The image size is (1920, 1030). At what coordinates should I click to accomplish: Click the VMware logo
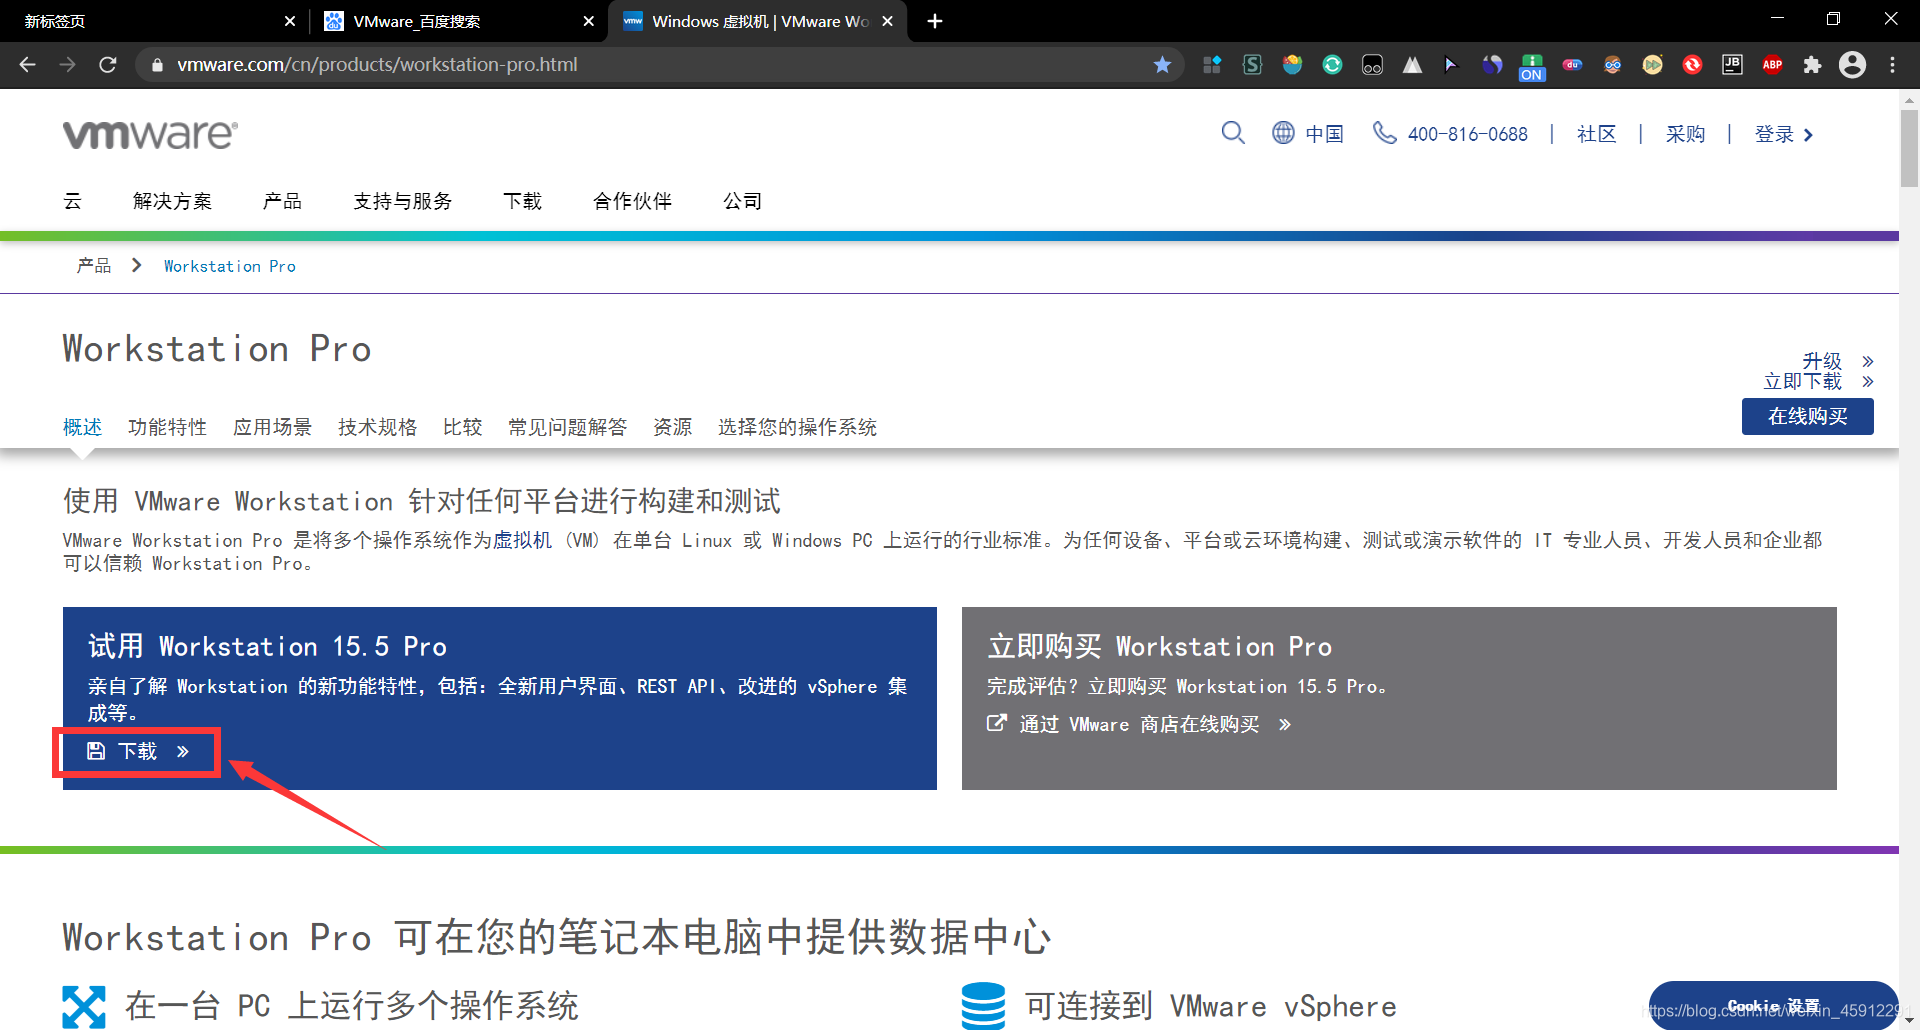[x=150, y=134]
